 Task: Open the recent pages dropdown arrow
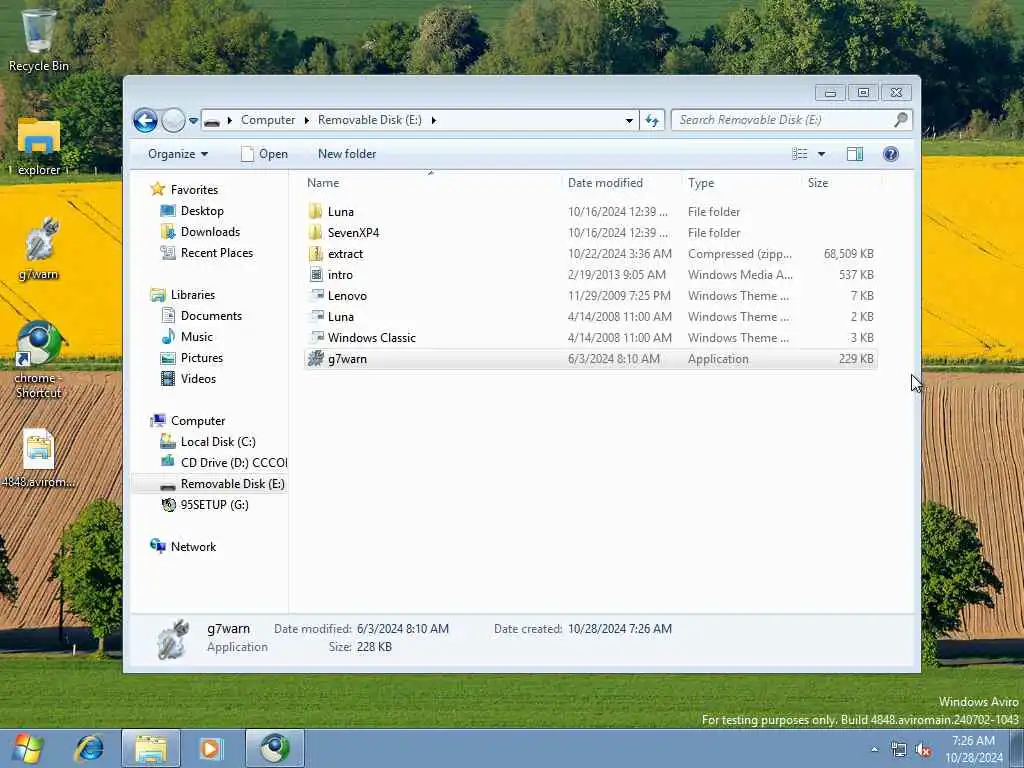(x=193, y=120)
